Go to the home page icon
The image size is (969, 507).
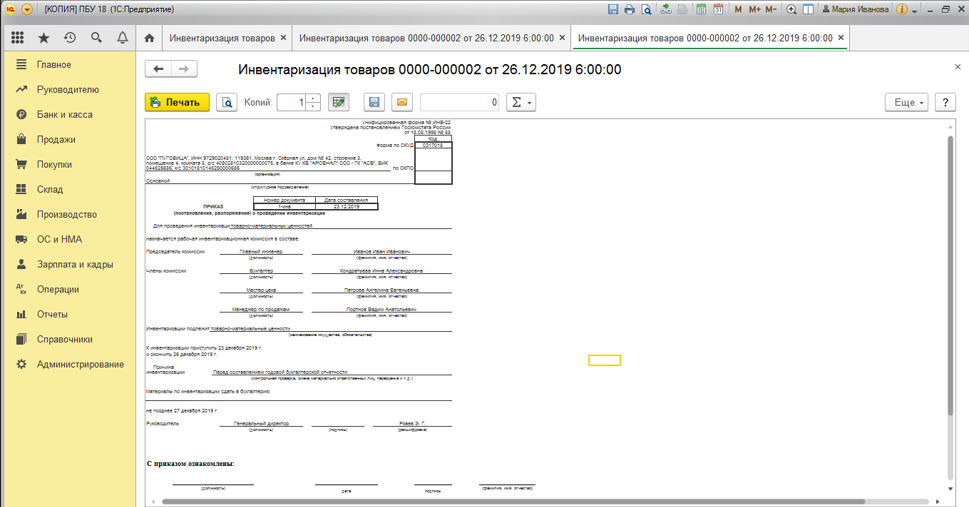(149, 38)
